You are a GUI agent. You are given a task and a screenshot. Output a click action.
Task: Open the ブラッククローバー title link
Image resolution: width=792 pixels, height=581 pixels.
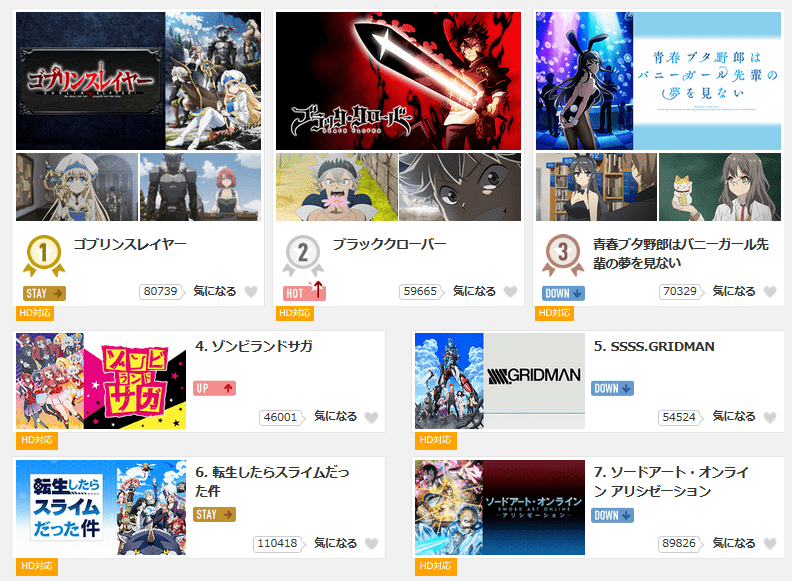(x=389, y=245)
